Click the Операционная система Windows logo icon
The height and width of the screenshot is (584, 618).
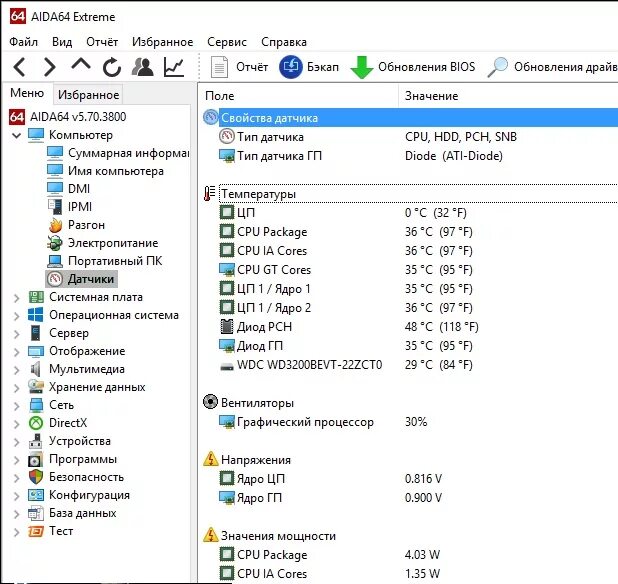[36, 315]
